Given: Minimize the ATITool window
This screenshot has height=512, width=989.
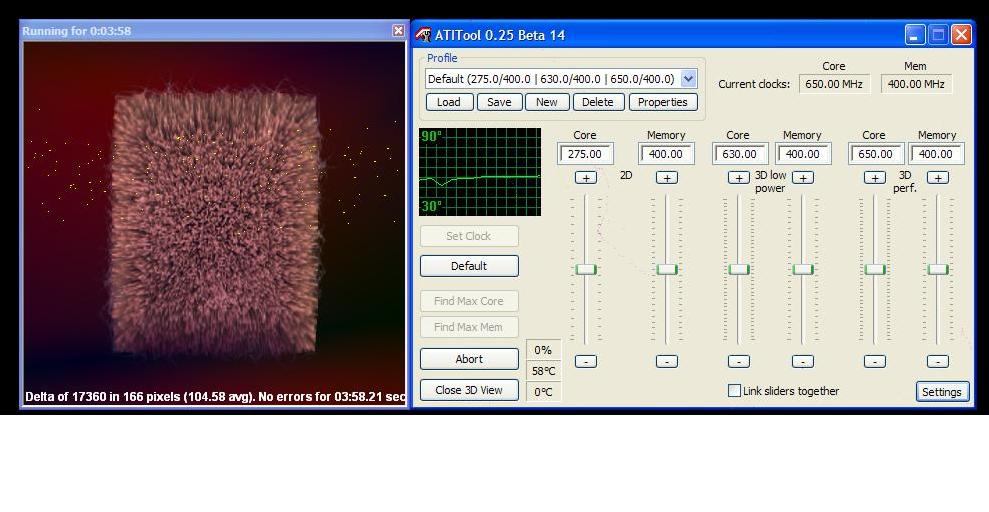Looking at the screenshot, I should (x=915, y=35).
